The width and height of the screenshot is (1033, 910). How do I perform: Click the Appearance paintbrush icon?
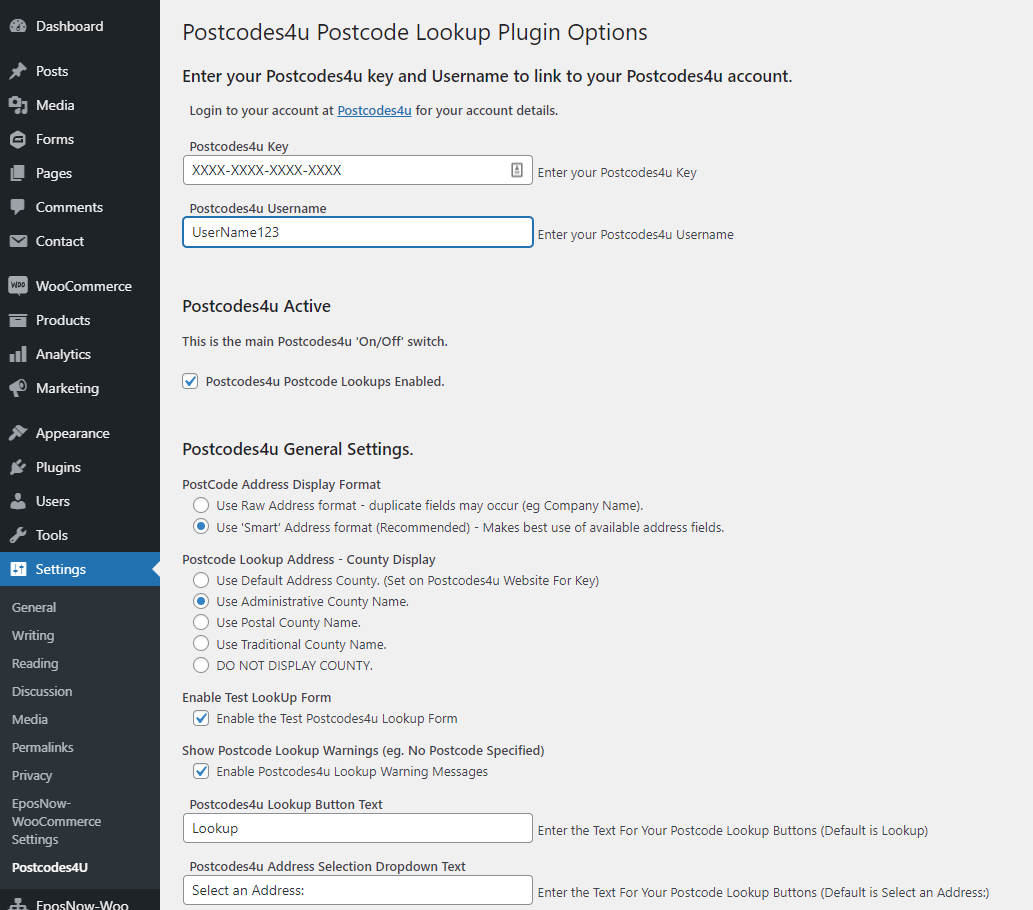click(x=18, y=433)
